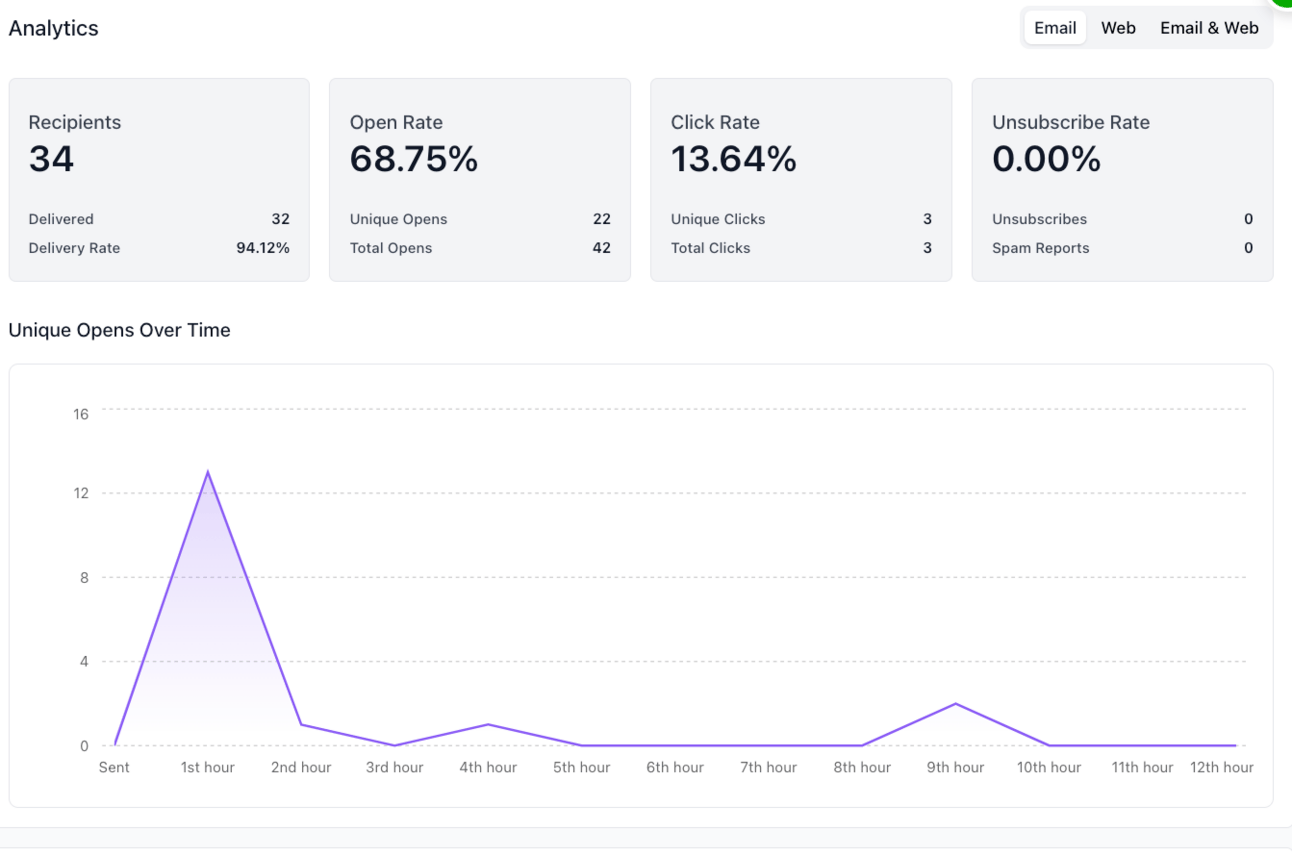
Task: Click the Sent x-axis label
Action: (x=114, y=767)
